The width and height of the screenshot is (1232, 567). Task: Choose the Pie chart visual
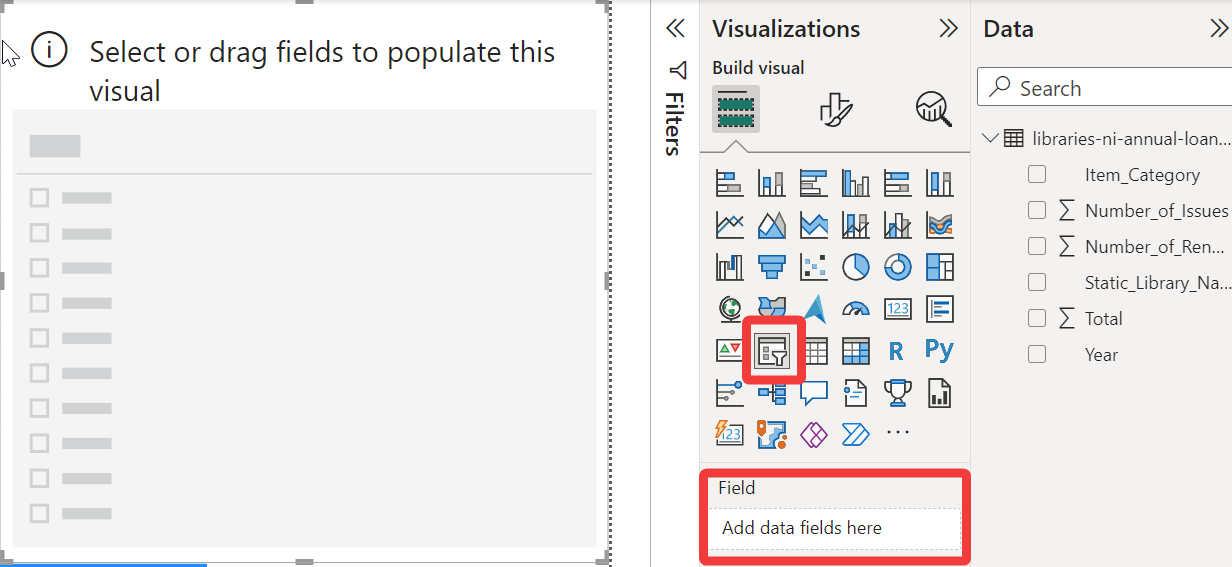coord(855,267)
